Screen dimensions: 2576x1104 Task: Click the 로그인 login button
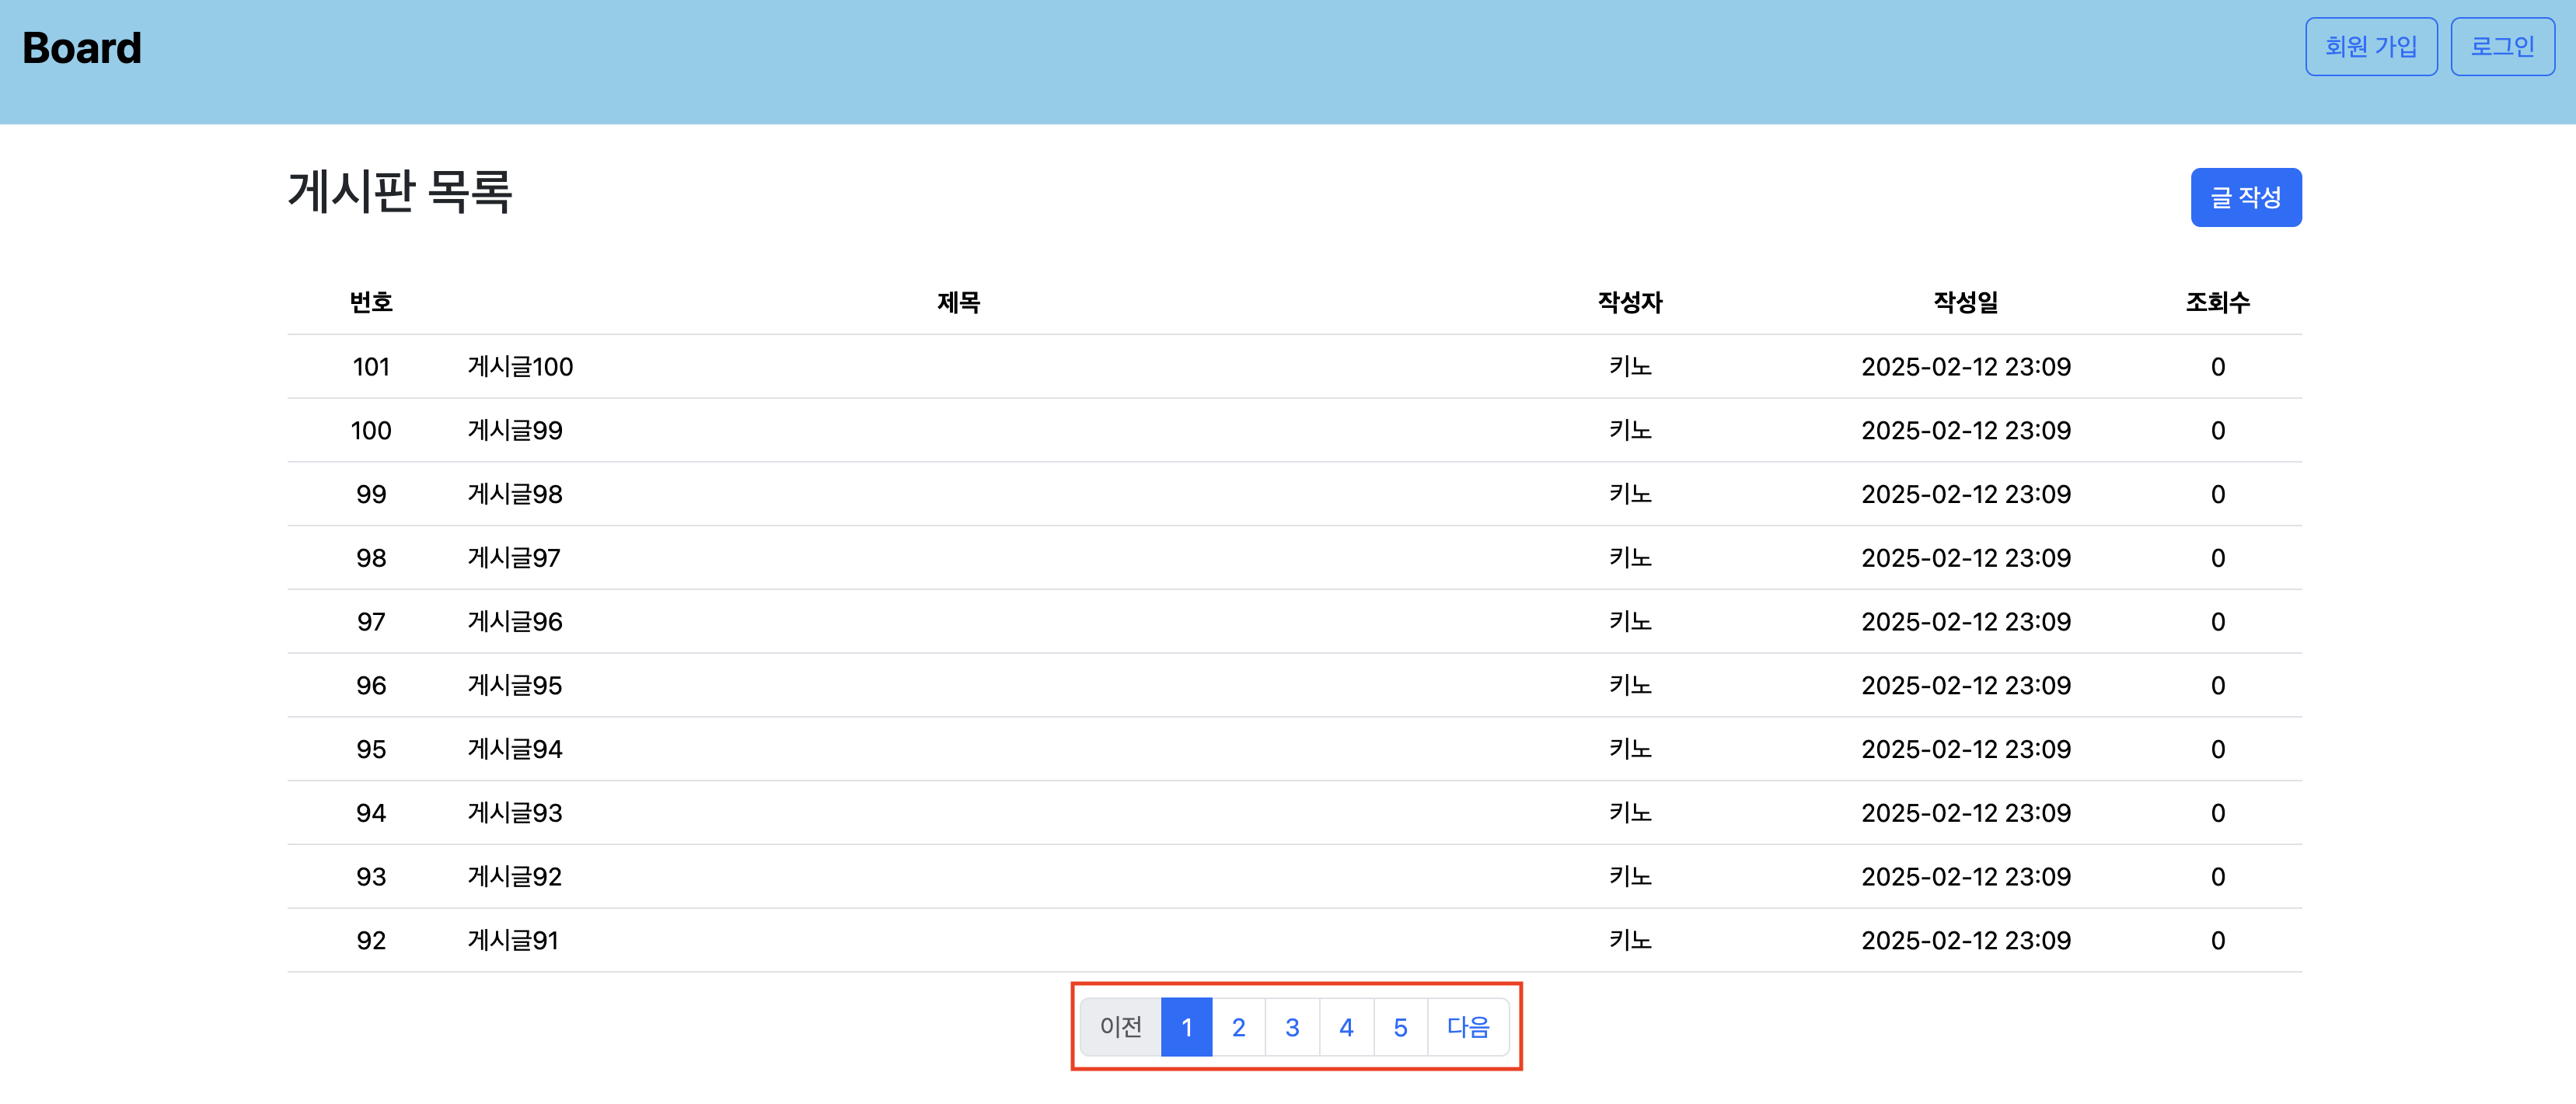pos(2502,47)
